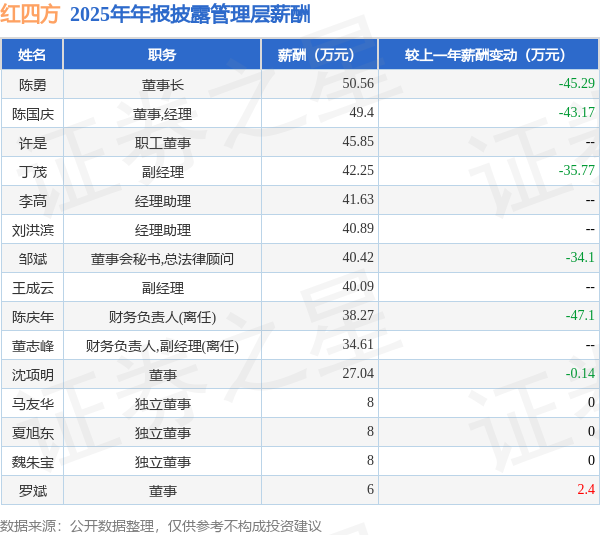Click 董事会秘书,总法律顾问 cell
This screenshot has height=535, width=600.
pos(162,259)
